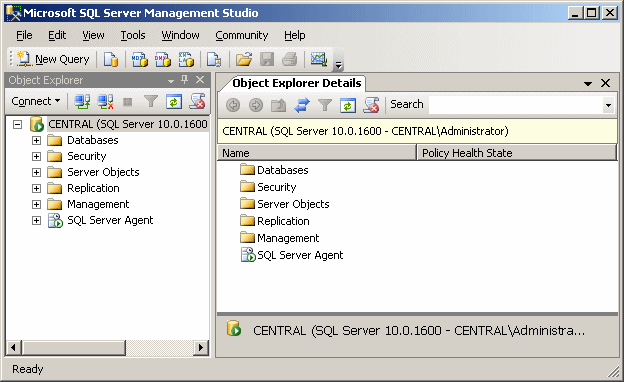
Task: Open the Search box dropdown arrow
Action: 608,105
